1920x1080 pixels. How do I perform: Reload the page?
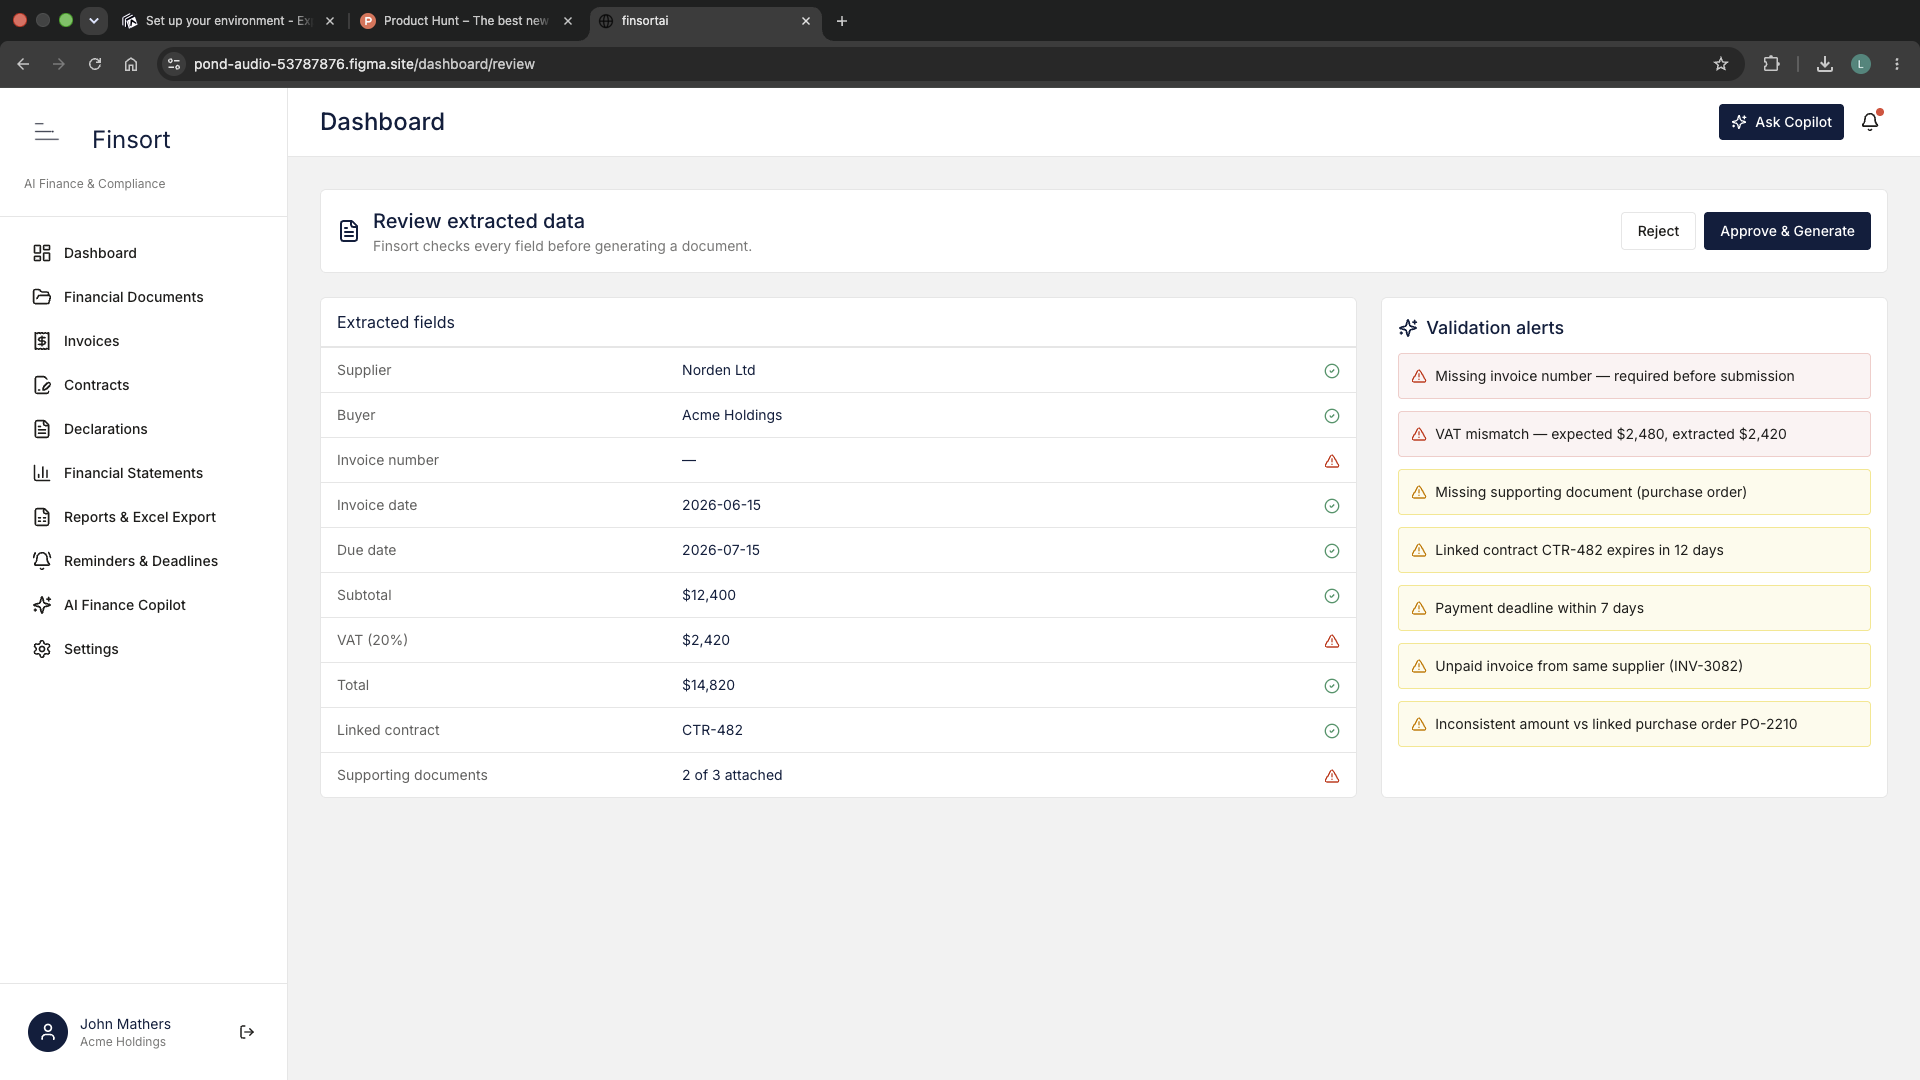click(95, 64)
